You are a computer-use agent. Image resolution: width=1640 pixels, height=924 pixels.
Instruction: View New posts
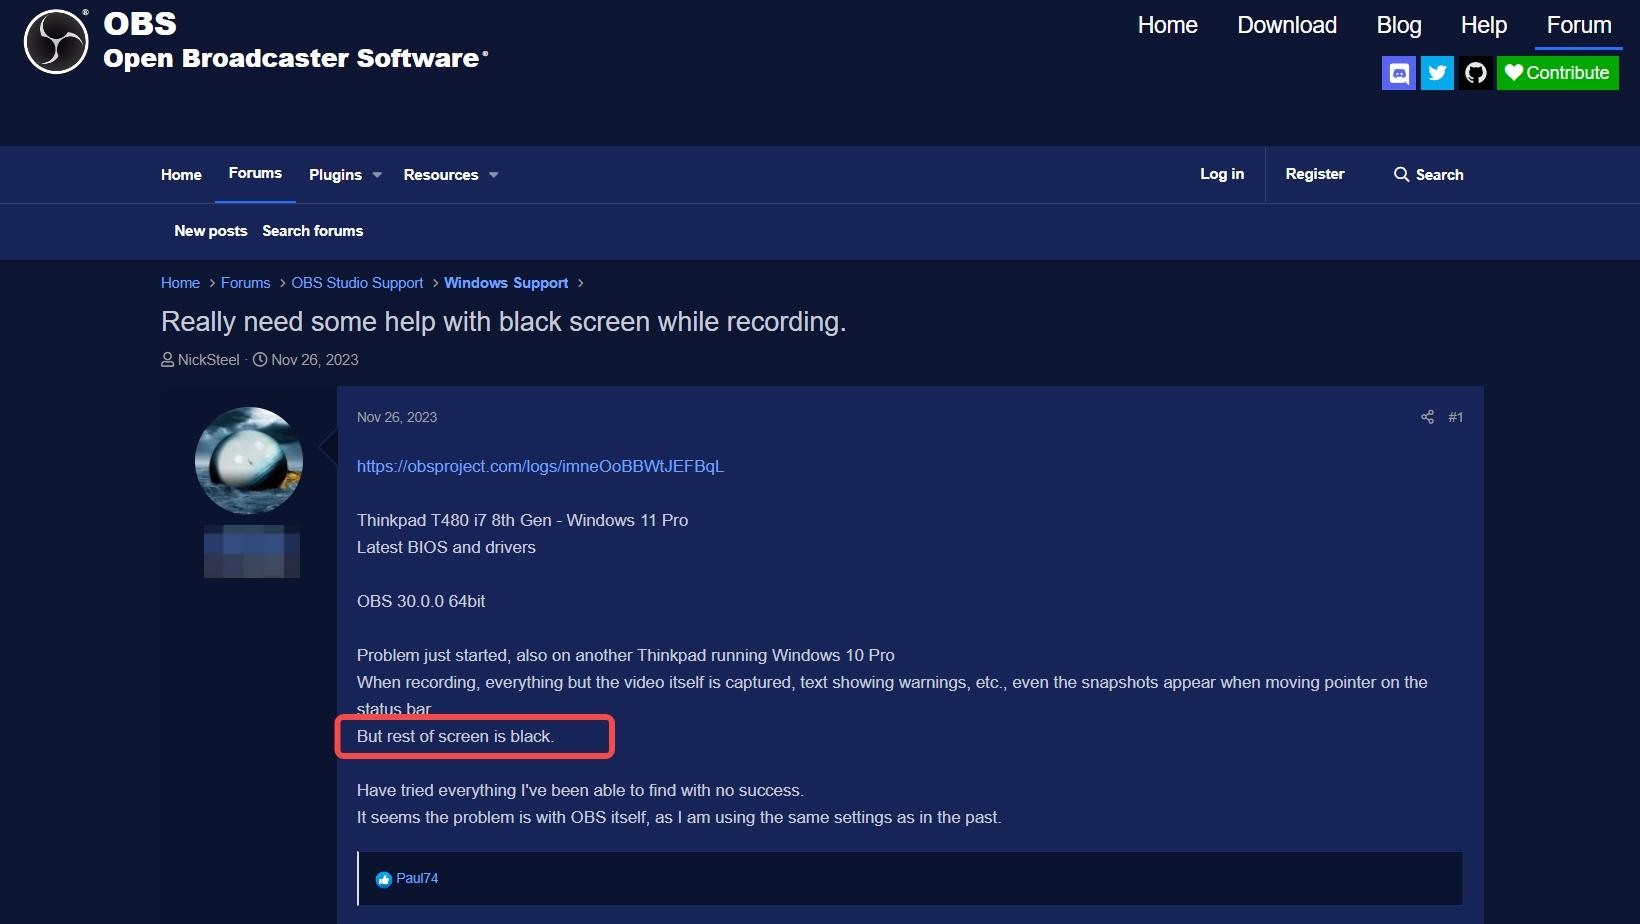tap(211, 231)
